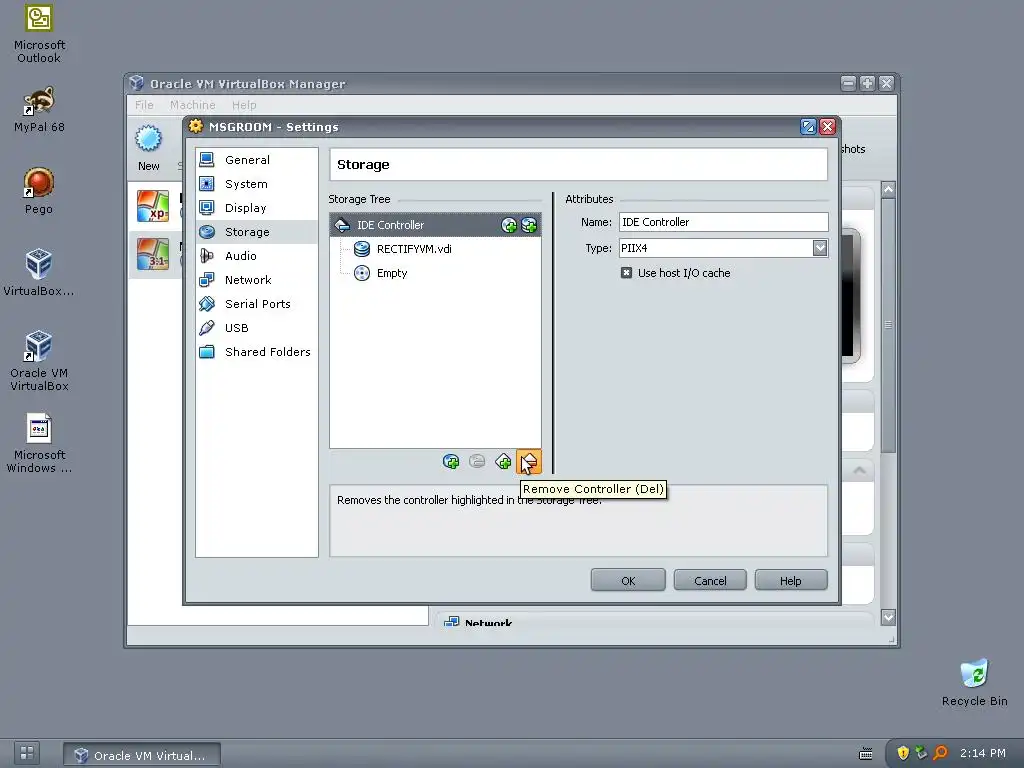1024x768 pixels.
Task: Click the Manager window scrollbar up arrow
Action: coord(888,190)
